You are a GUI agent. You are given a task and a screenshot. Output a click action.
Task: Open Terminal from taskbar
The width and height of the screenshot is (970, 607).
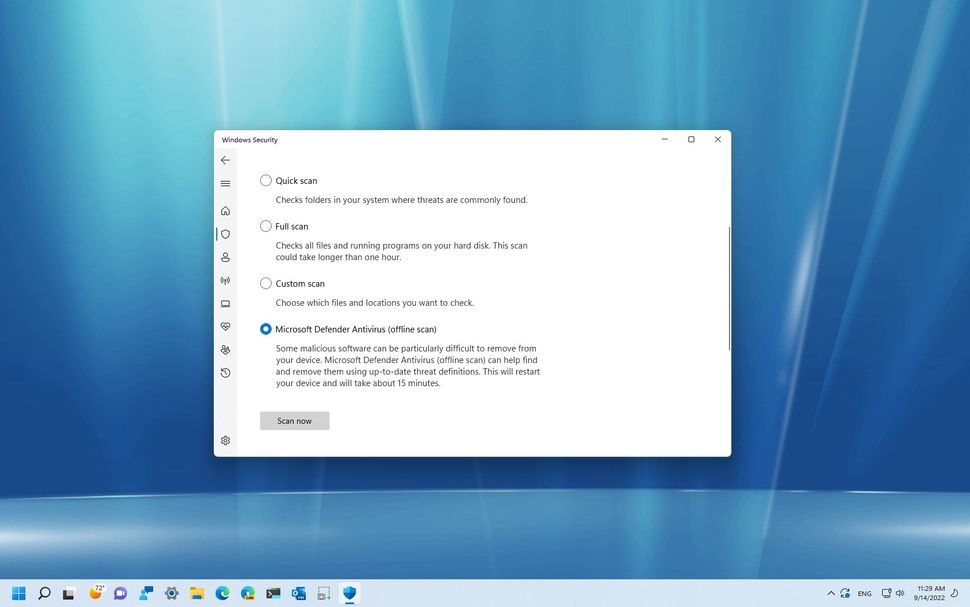(273, 593)
